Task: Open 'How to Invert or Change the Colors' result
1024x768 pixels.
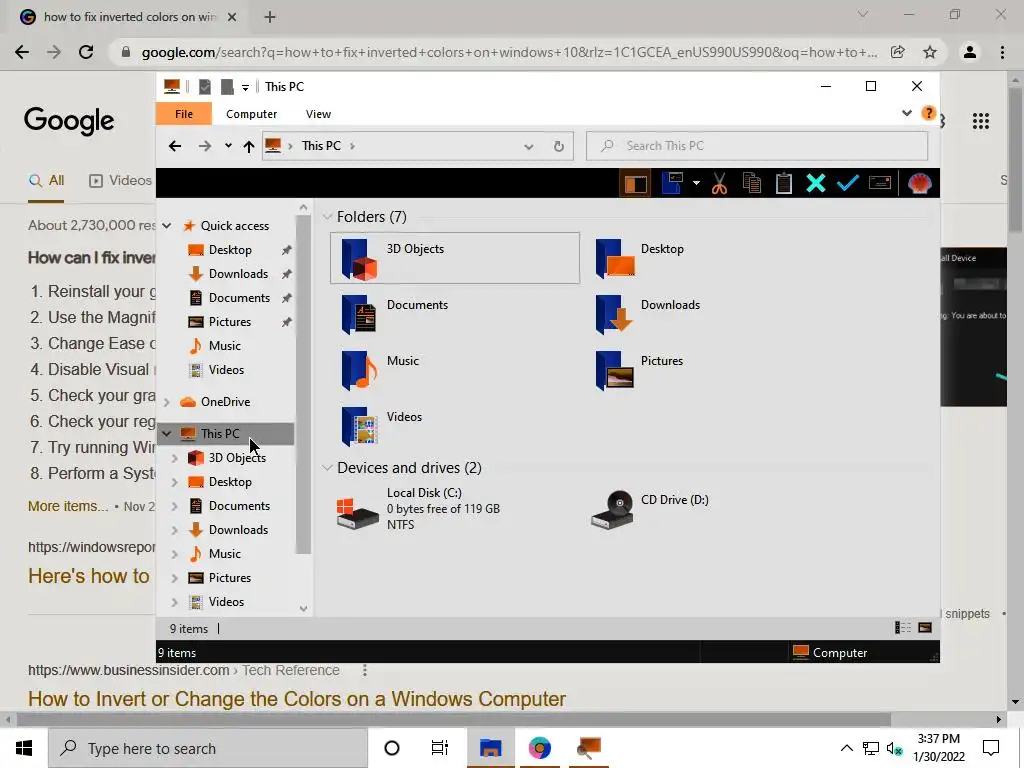Action: pyautogui.click(x=296, y=699)
